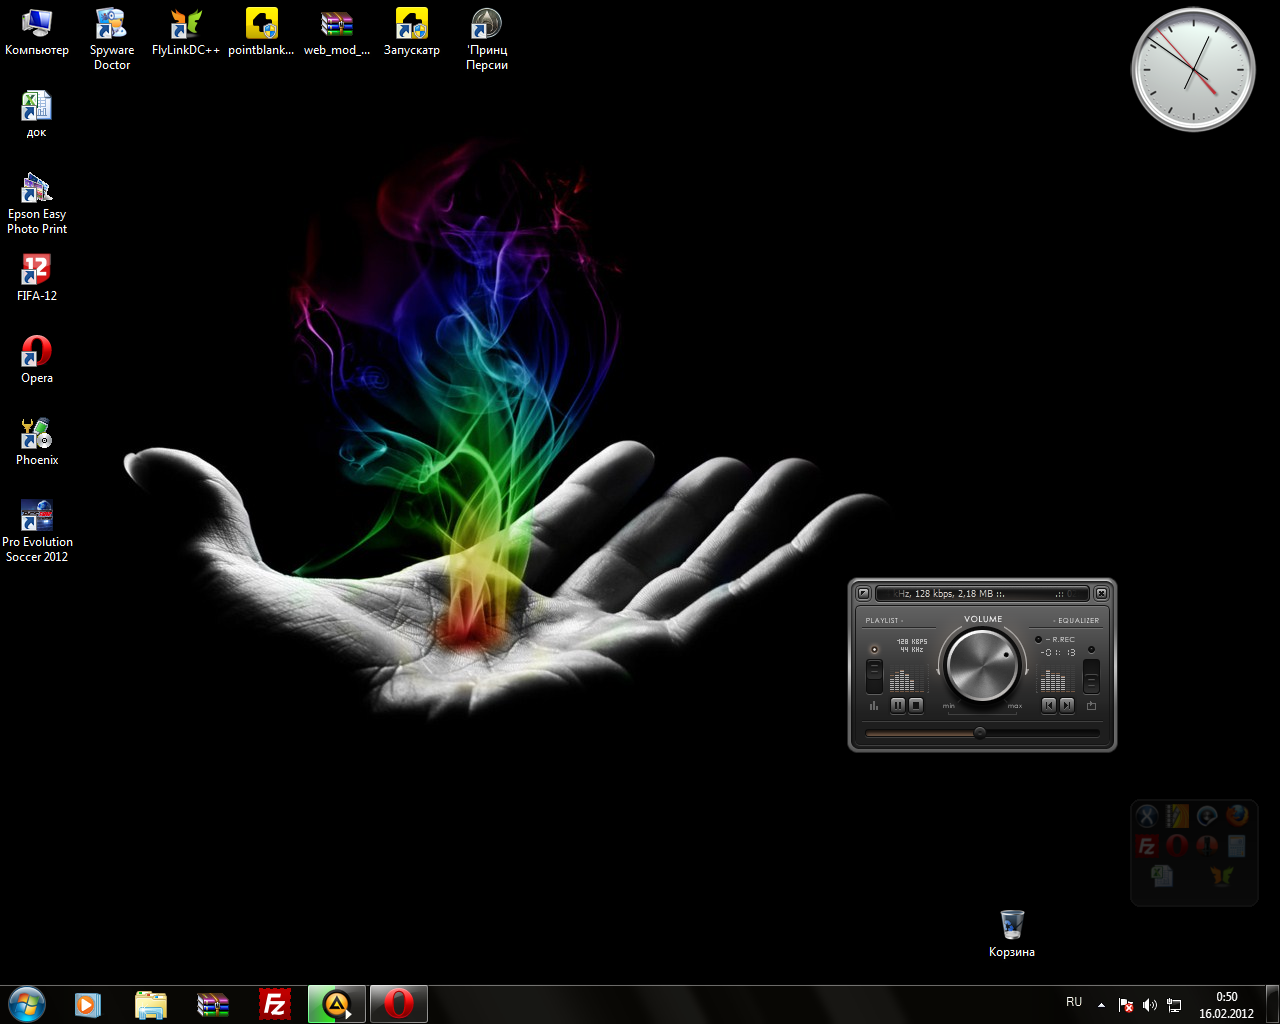Screen dimensions: 1280x1024
Task: Enable the R.REC radio record indicator
Action: [x=1038, y=639]
